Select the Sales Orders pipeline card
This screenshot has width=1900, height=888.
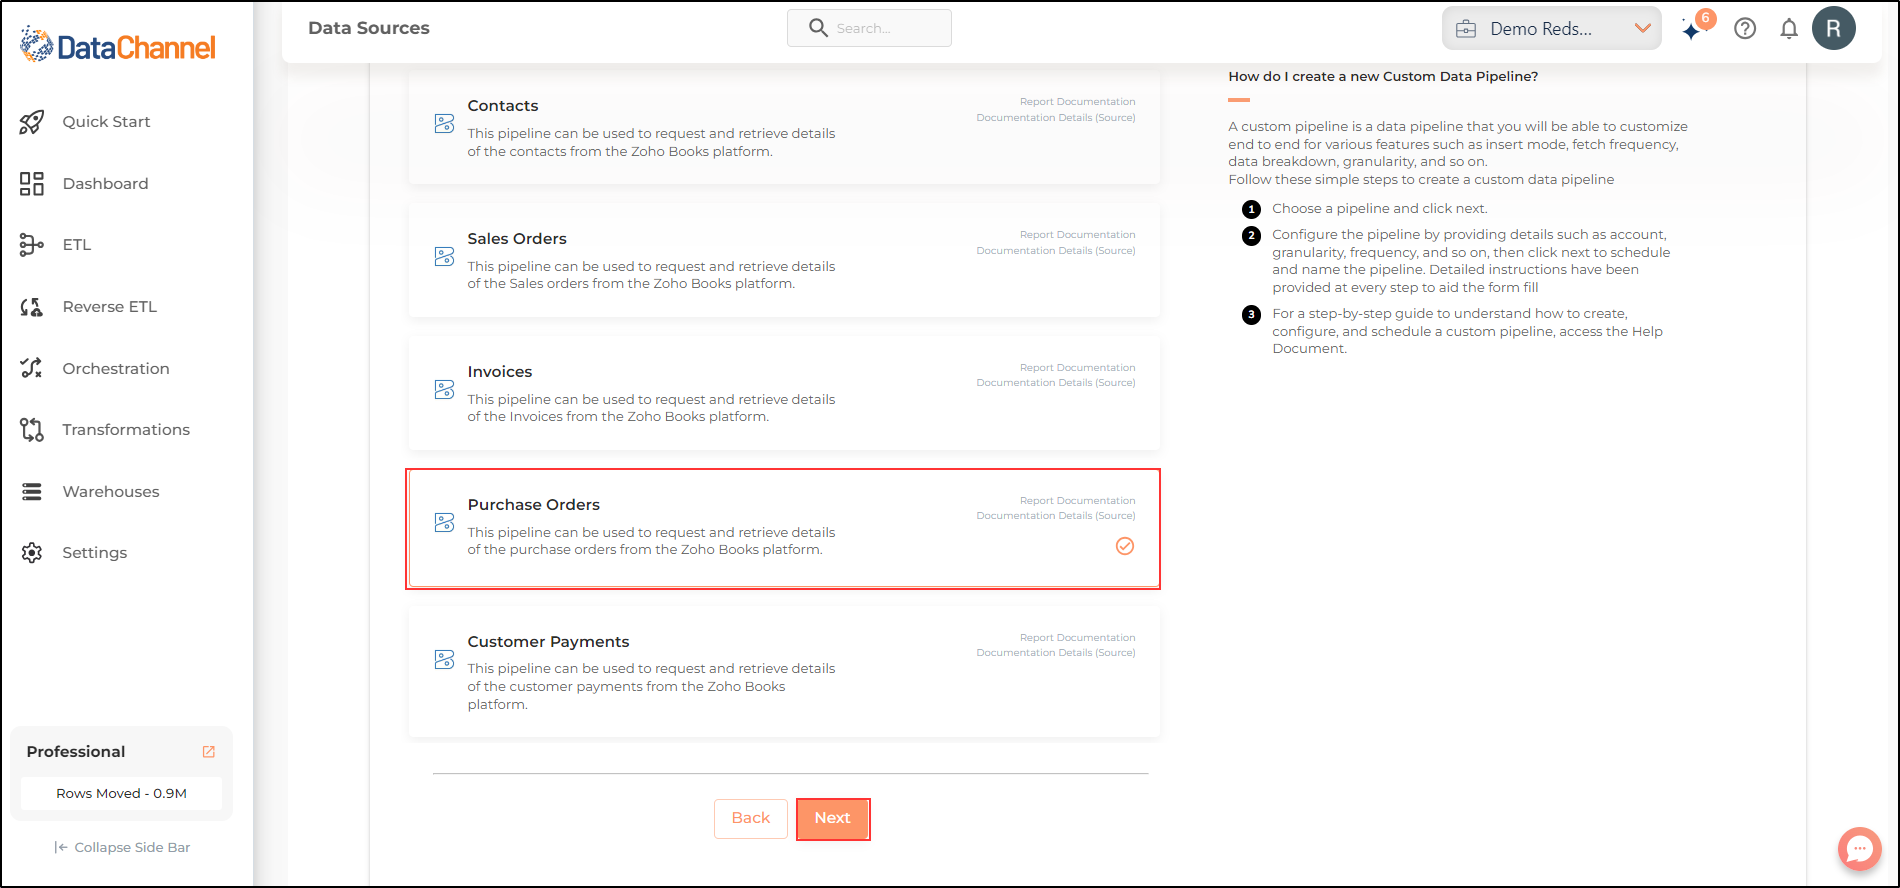pyautogui.click(x=784, y=261)
